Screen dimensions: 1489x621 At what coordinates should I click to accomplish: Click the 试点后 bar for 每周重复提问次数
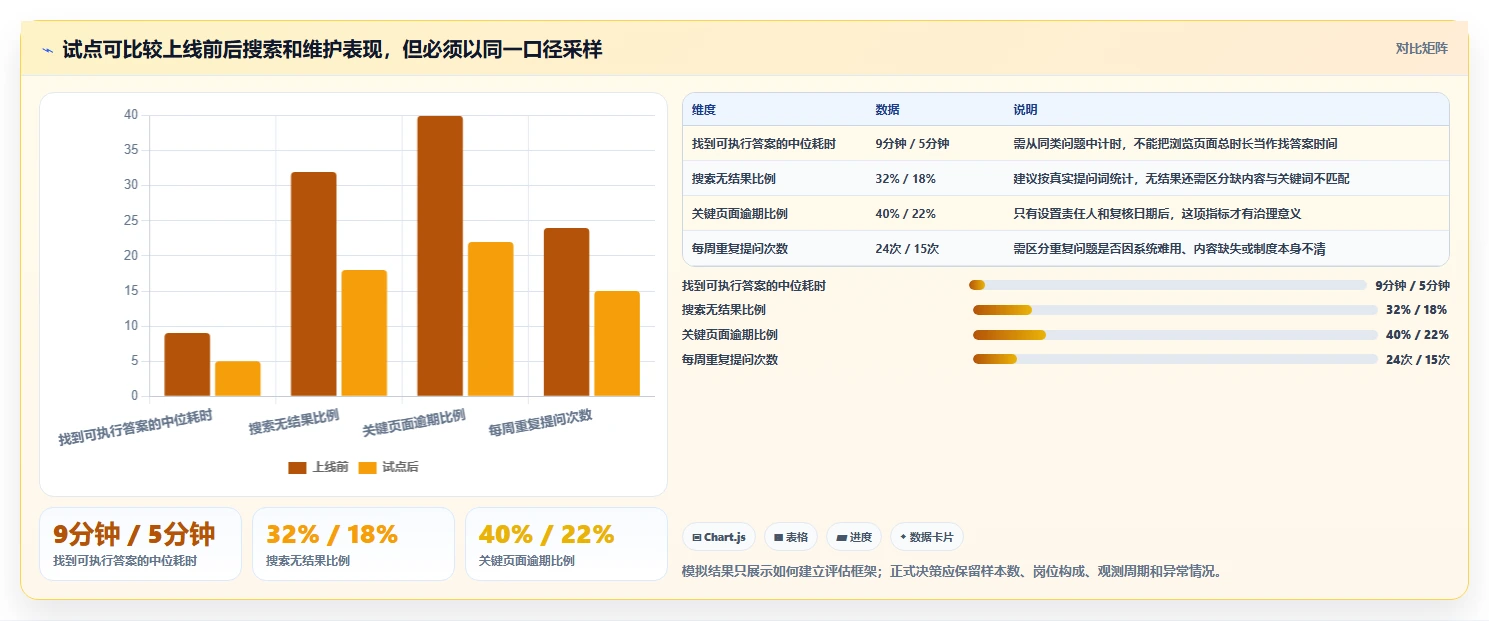(617, 344)
